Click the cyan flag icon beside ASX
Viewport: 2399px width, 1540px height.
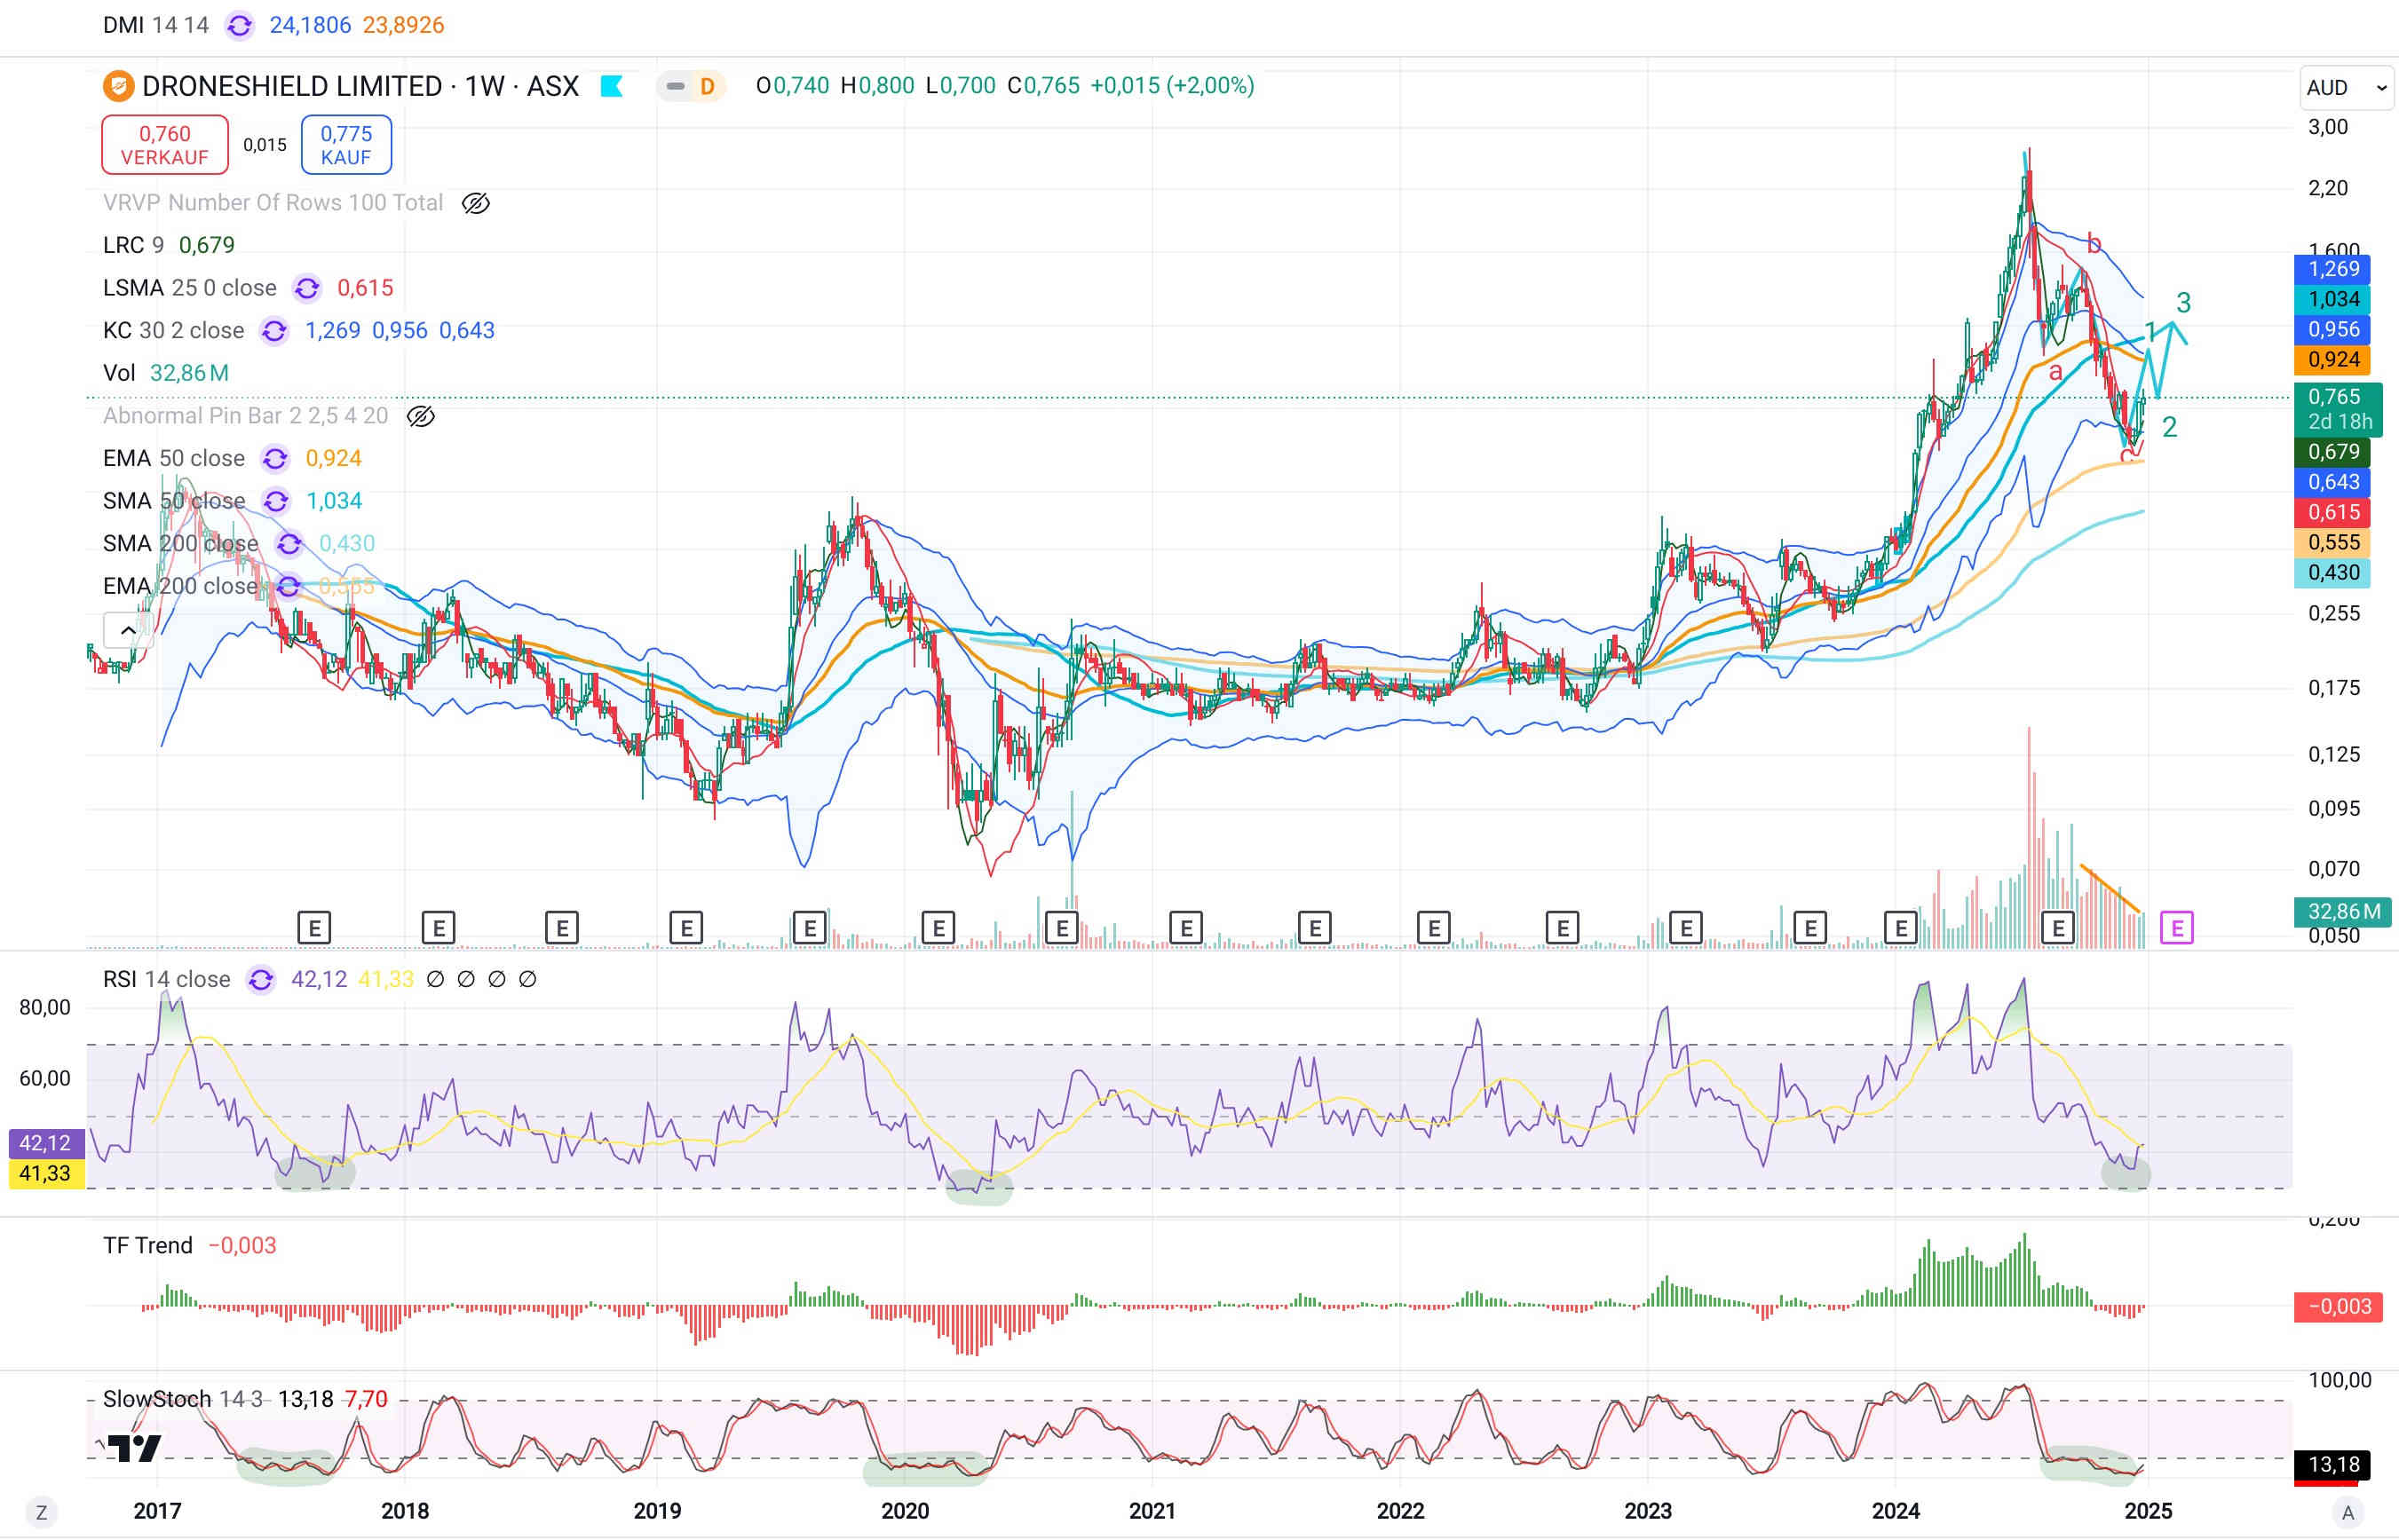(611, 86)
